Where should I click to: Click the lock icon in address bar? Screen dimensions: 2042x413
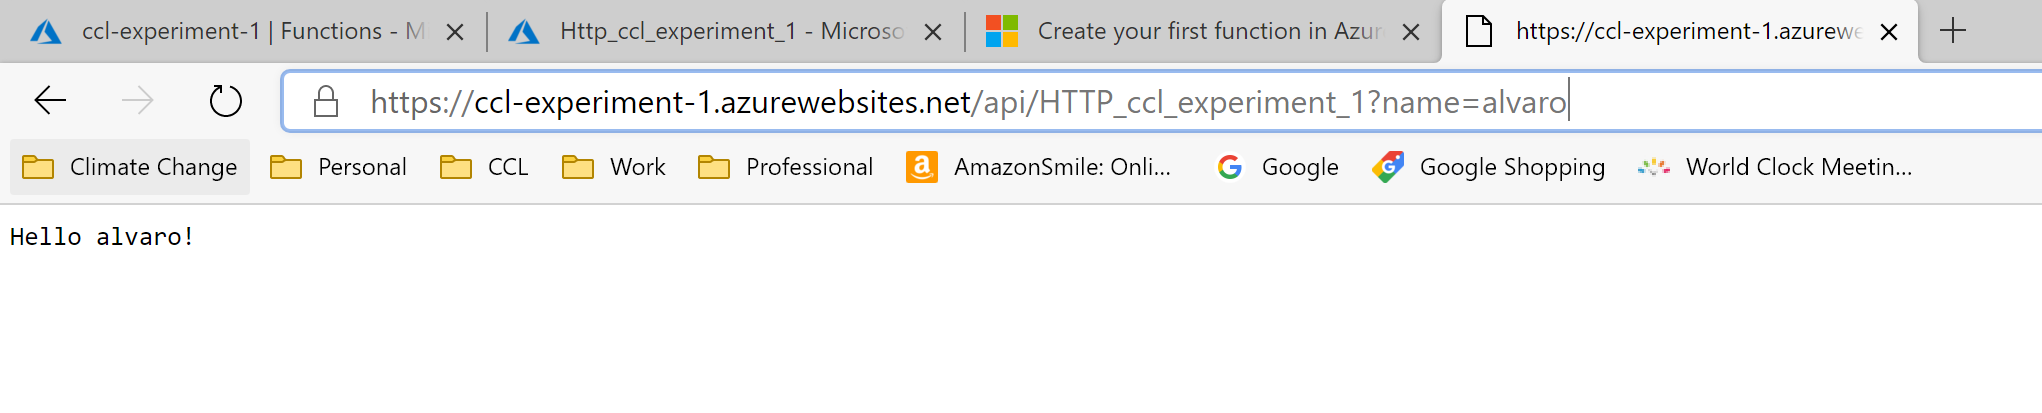[326, 102]
